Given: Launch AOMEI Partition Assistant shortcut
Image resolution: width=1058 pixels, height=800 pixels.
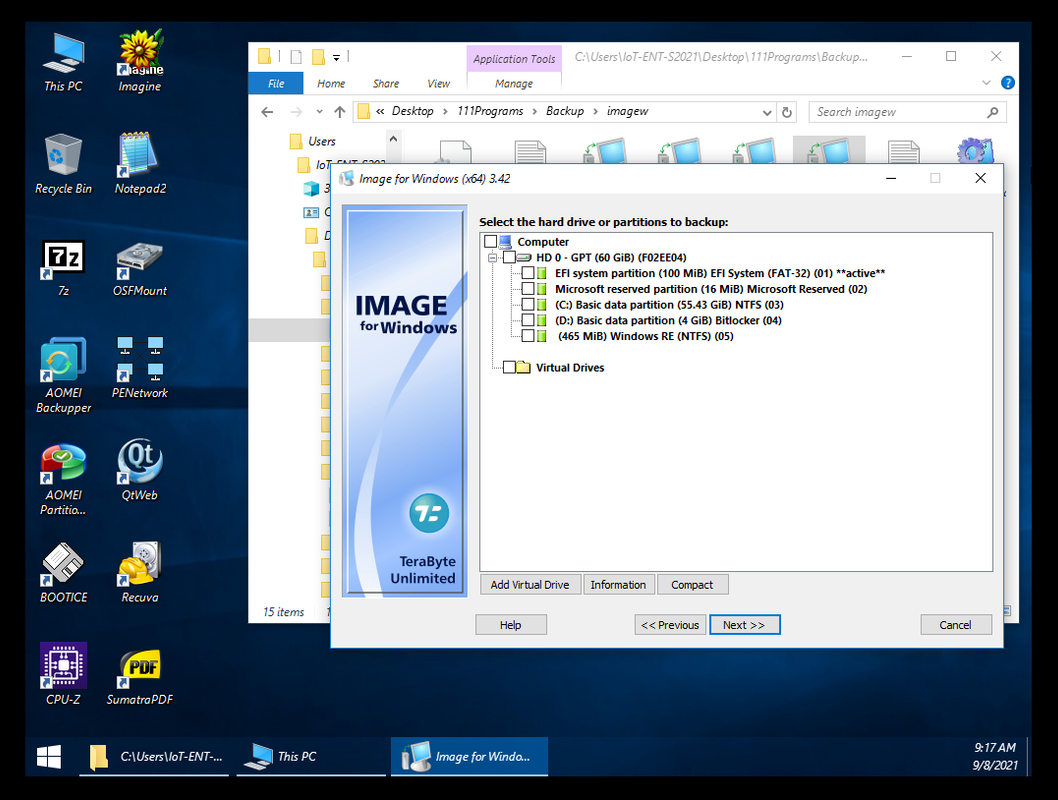Looking at the screenshot, I should click(63, 479).
